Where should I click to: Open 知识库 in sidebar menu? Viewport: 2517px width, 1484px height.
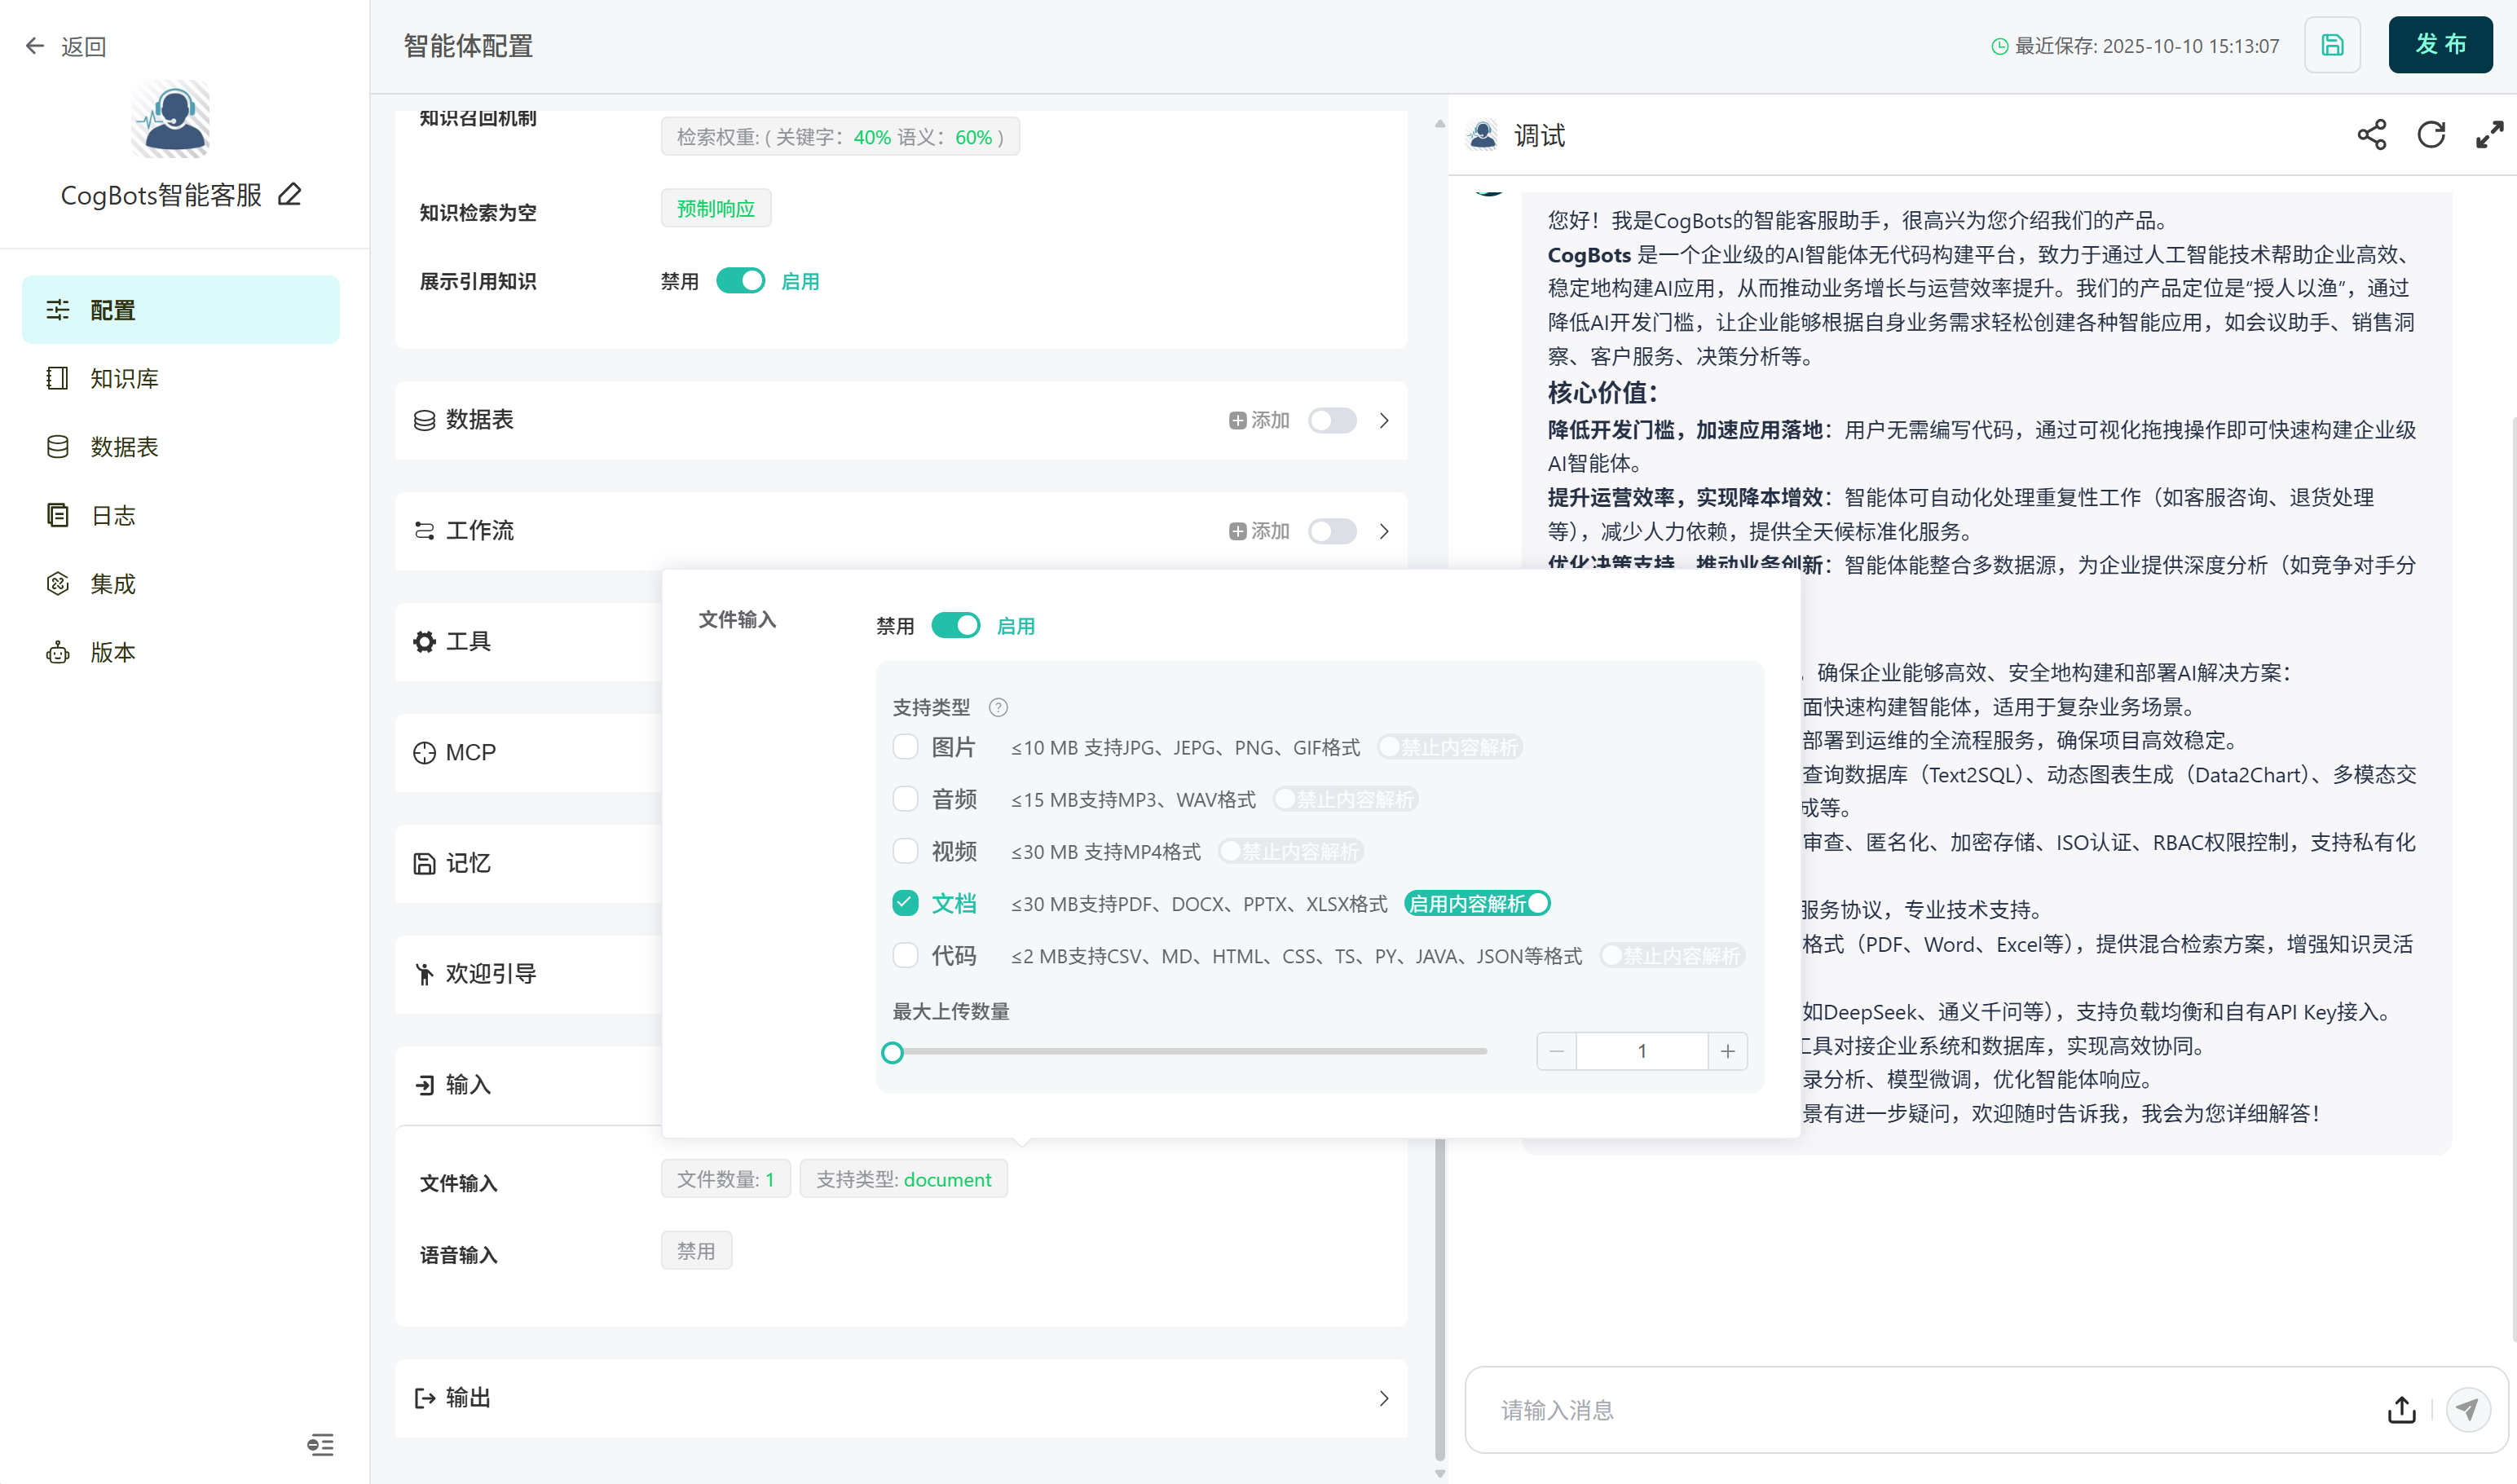coord(181,378)
